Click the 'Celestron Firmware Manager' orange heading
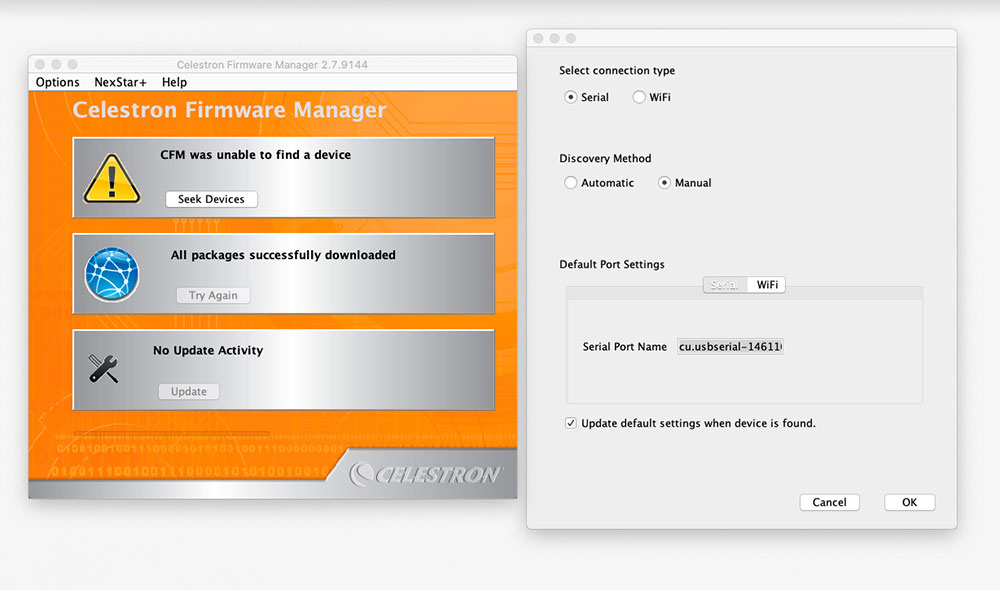The height and width of the screenshot is (590, 1000). point(230,110)
